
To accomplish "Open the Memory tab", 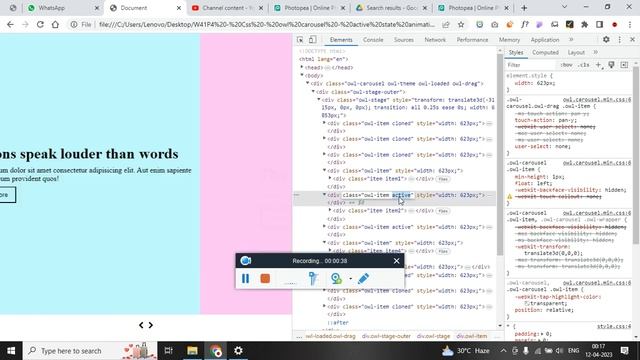I will tap(509, 40).
